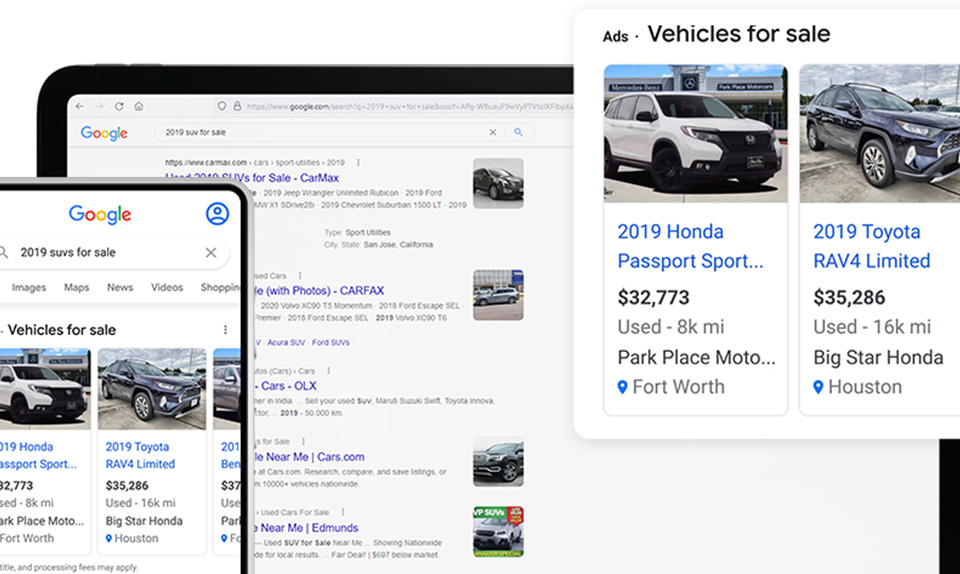The image size is (960, 574).
Task: Switch to the Videos tab on the phone
Action: (167, 288)
